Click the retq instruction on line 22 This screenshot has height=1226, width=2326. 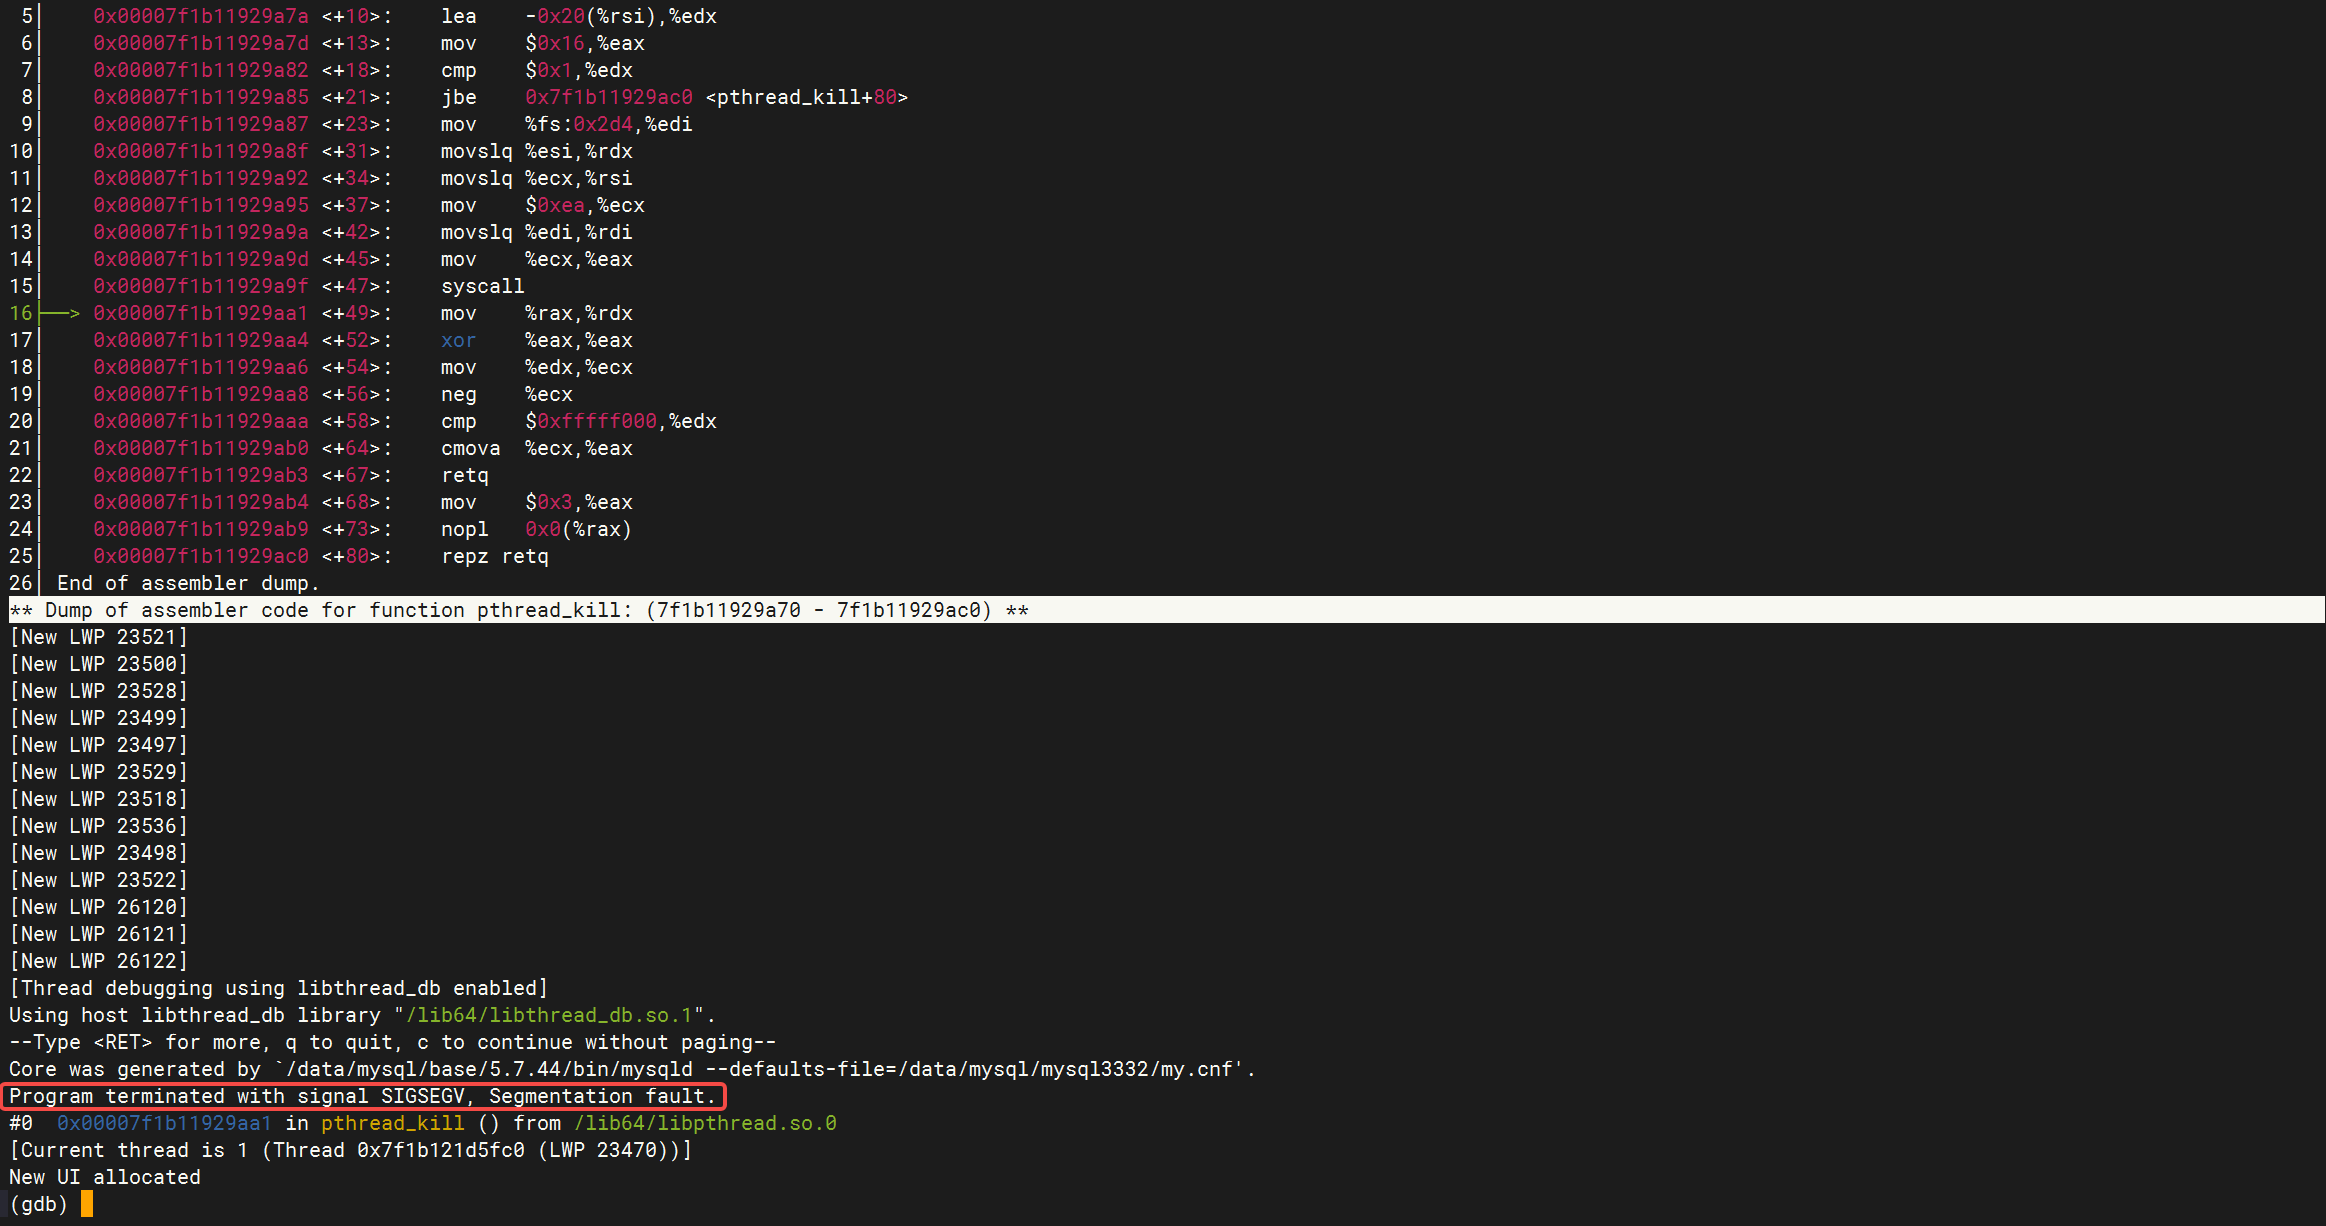(465, 476)
